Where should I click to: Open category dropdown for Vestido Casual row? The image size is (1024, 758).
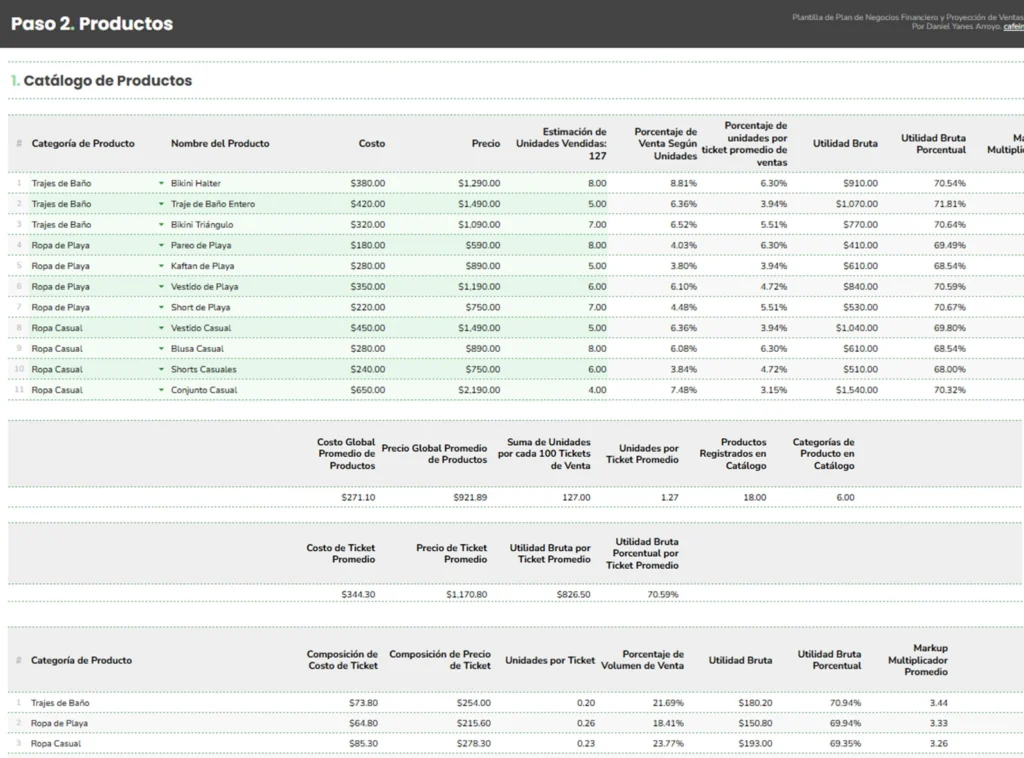pyautogui.click(x=161, y=328)
